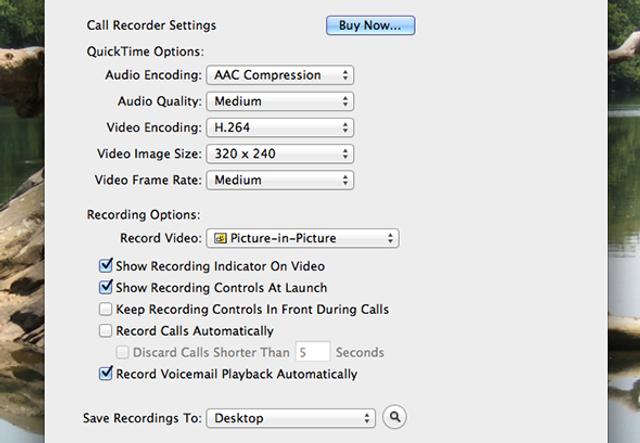Choose Save Recordings To location dropdown
Viewport: 640px width, 443px height.
[x=290, y=417]
